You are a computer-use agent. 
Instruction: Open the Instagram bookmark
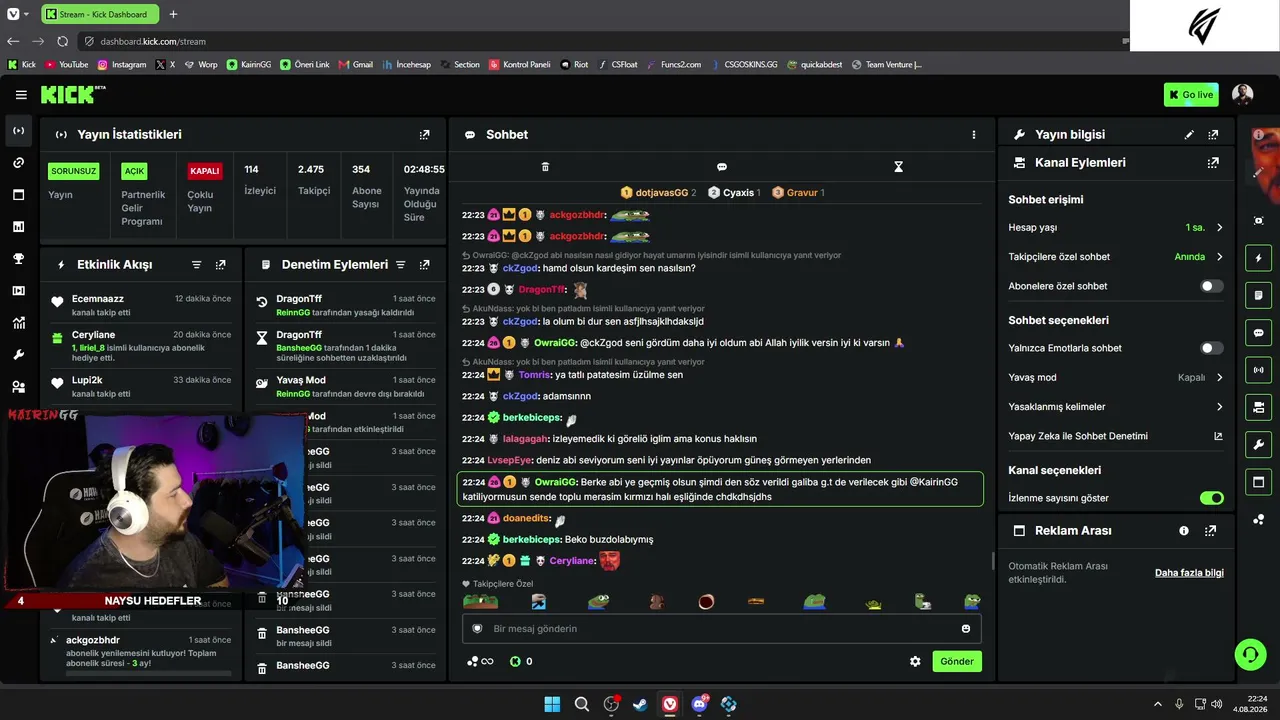[122, 65]
